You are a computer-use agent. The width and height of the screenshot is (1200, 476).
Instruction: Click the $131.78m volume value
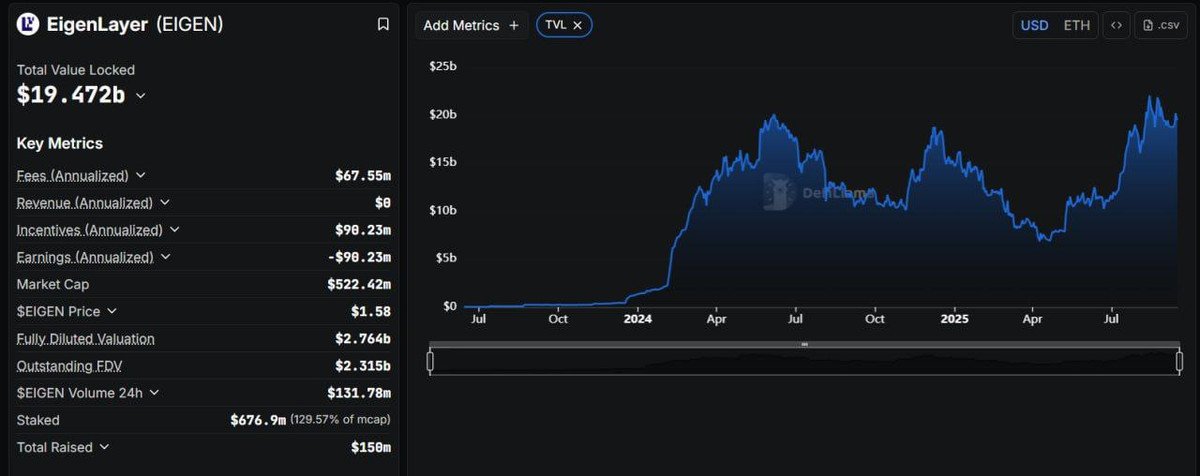click(x=359, y=393)
